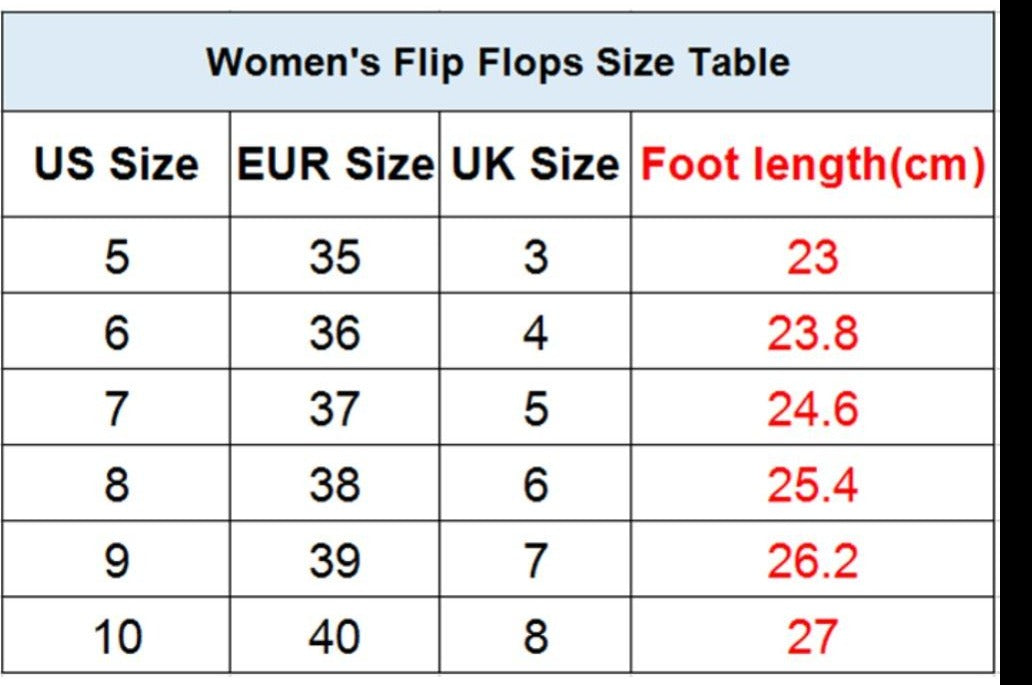Click foot length value 23.8
The height and width of the screenshot is (685, 1032).
812,333
